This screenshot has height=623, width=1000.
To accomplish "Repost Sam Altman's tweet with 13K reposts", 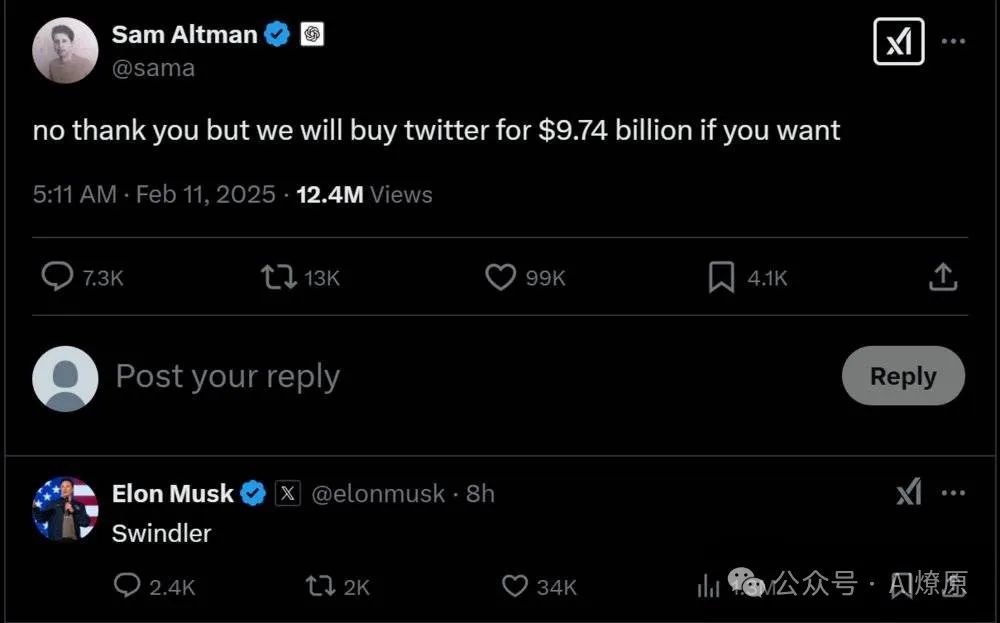I will click(x=279, y=277).
